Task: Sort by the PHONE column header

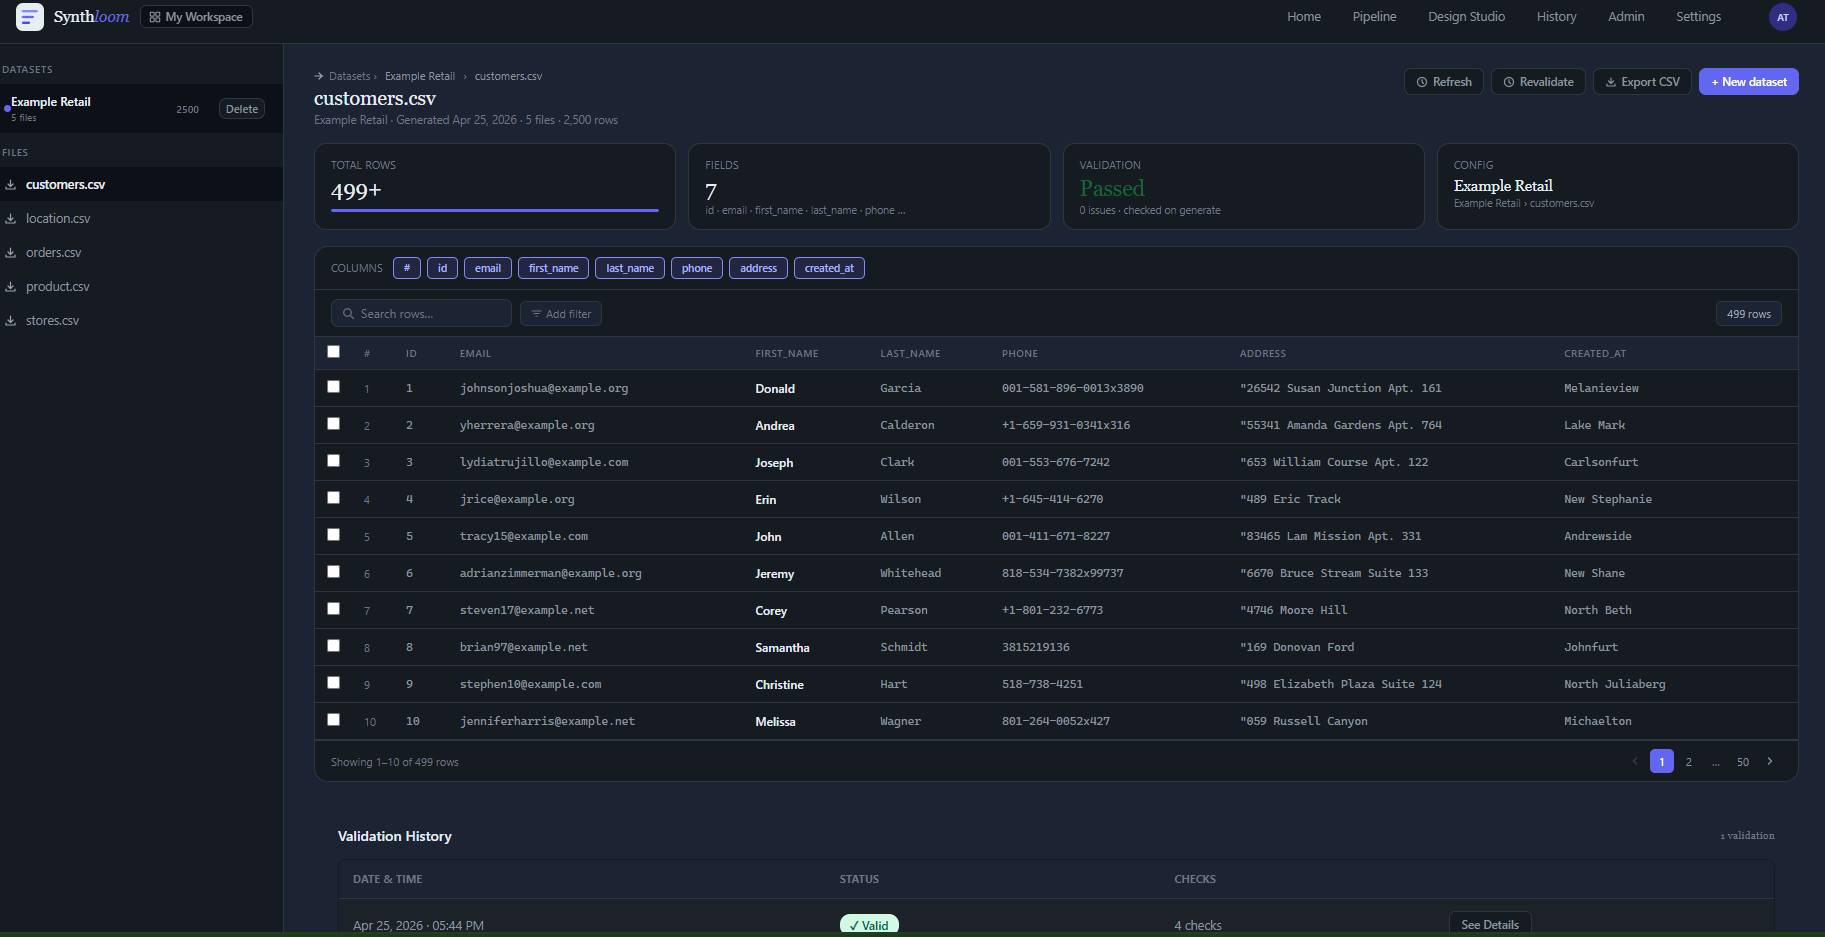Action: (x=1020, y=354)
